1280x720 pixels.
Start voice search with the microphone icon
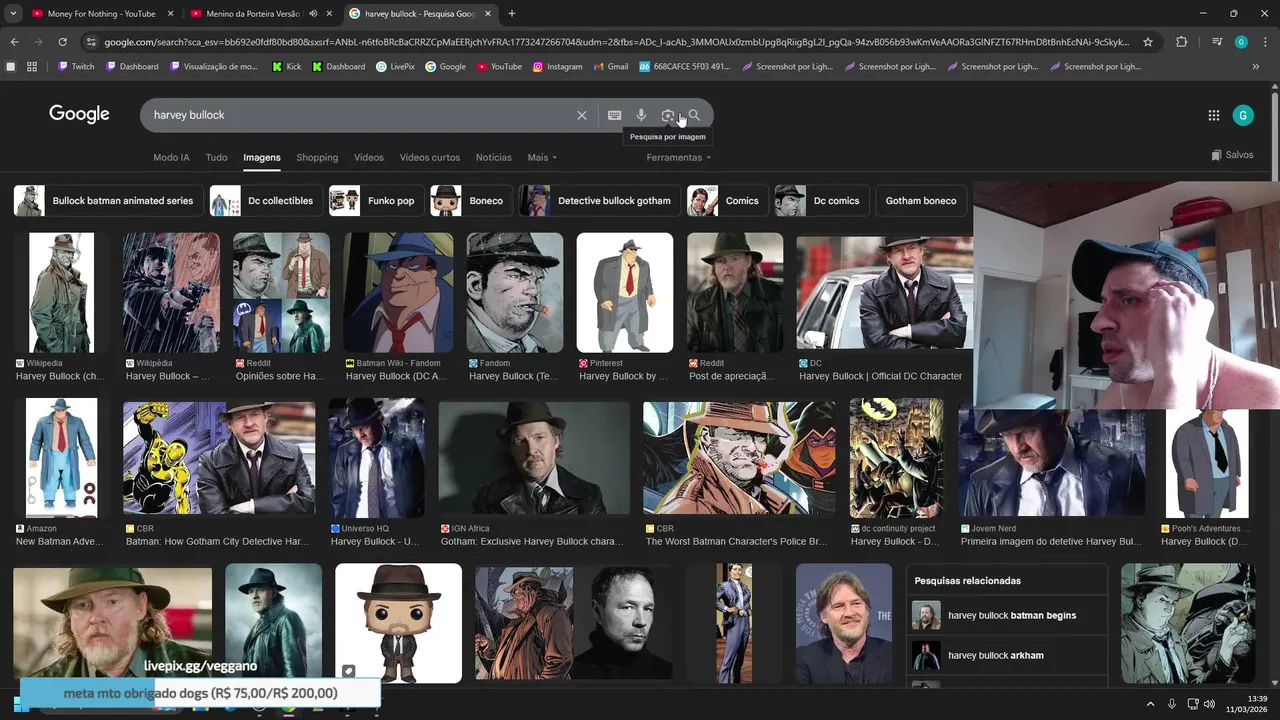(x=641, y=115)
